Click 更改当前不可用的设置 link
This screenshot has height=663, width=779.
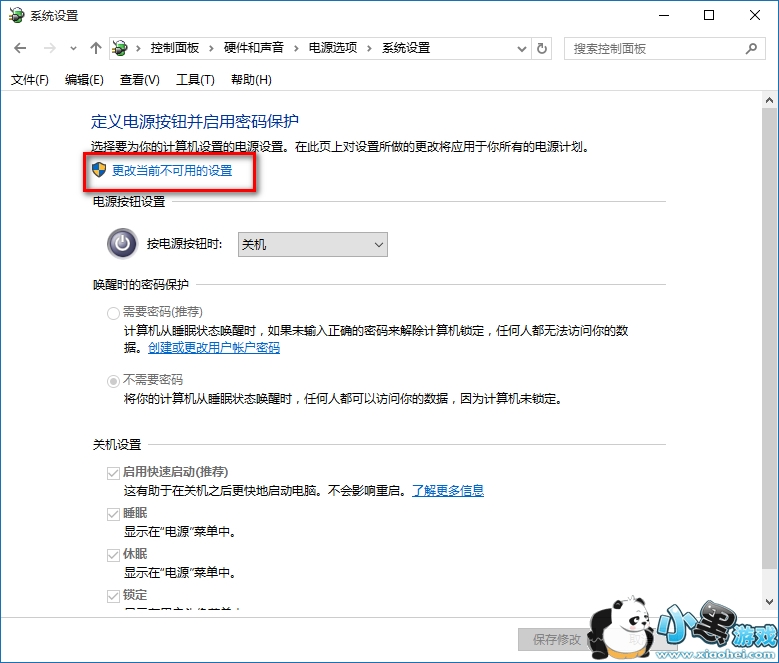pyautogui.click(x=172, y=171)
